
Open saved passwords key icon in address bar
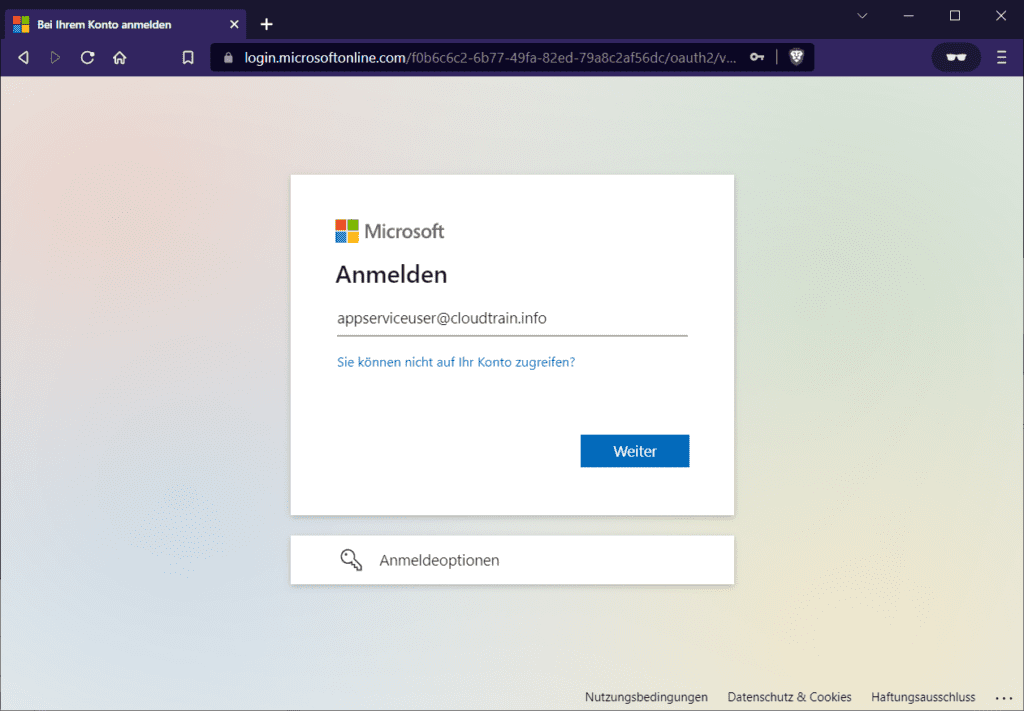click(757, 57)
